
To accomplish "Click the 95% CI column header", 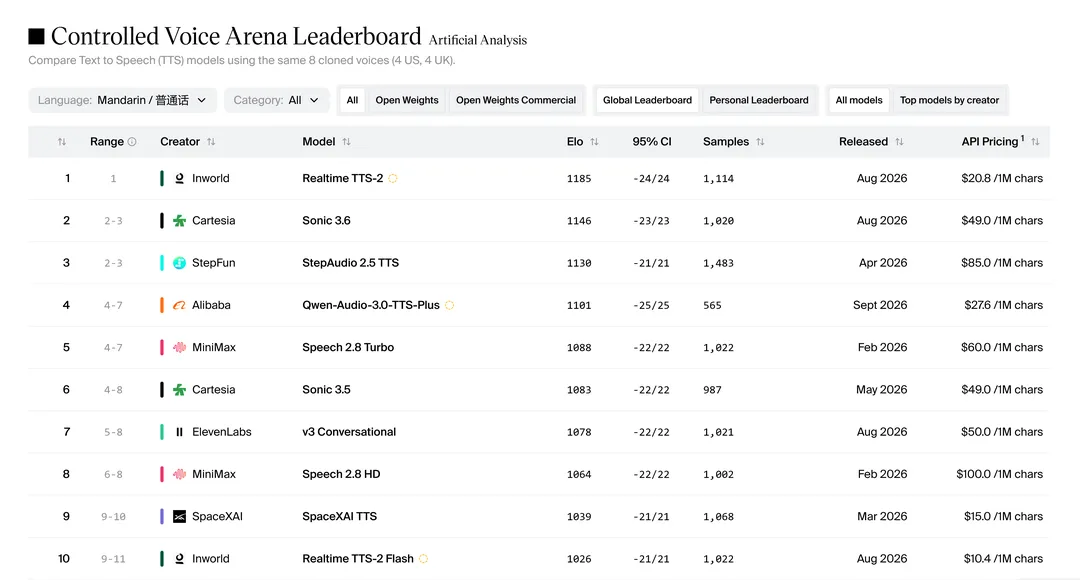I will click(x=652, y=142).
